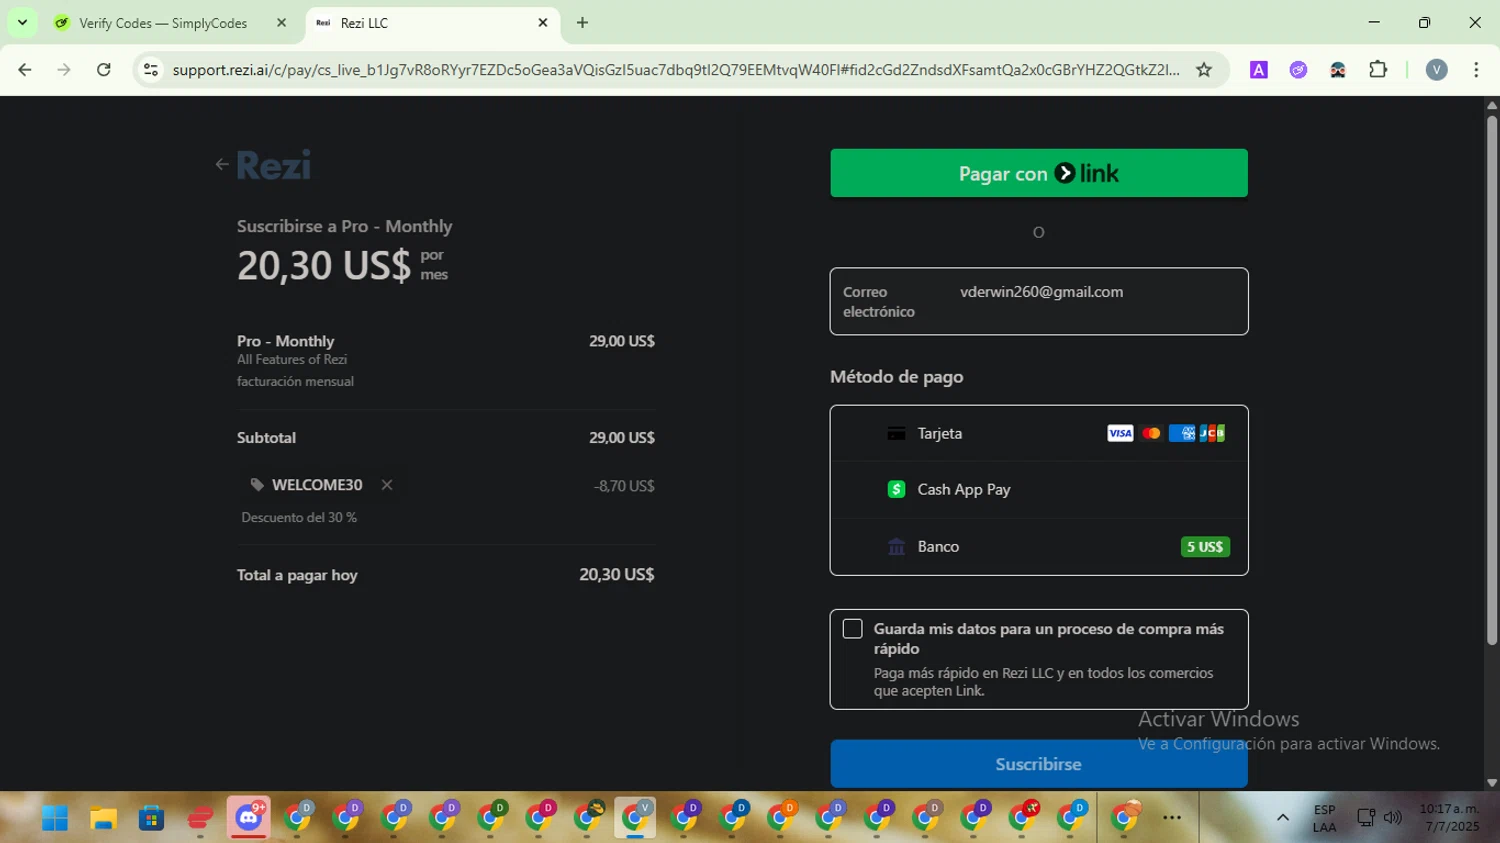
Task: Click the browser address bar URL
Action: (x=676, y=70)
